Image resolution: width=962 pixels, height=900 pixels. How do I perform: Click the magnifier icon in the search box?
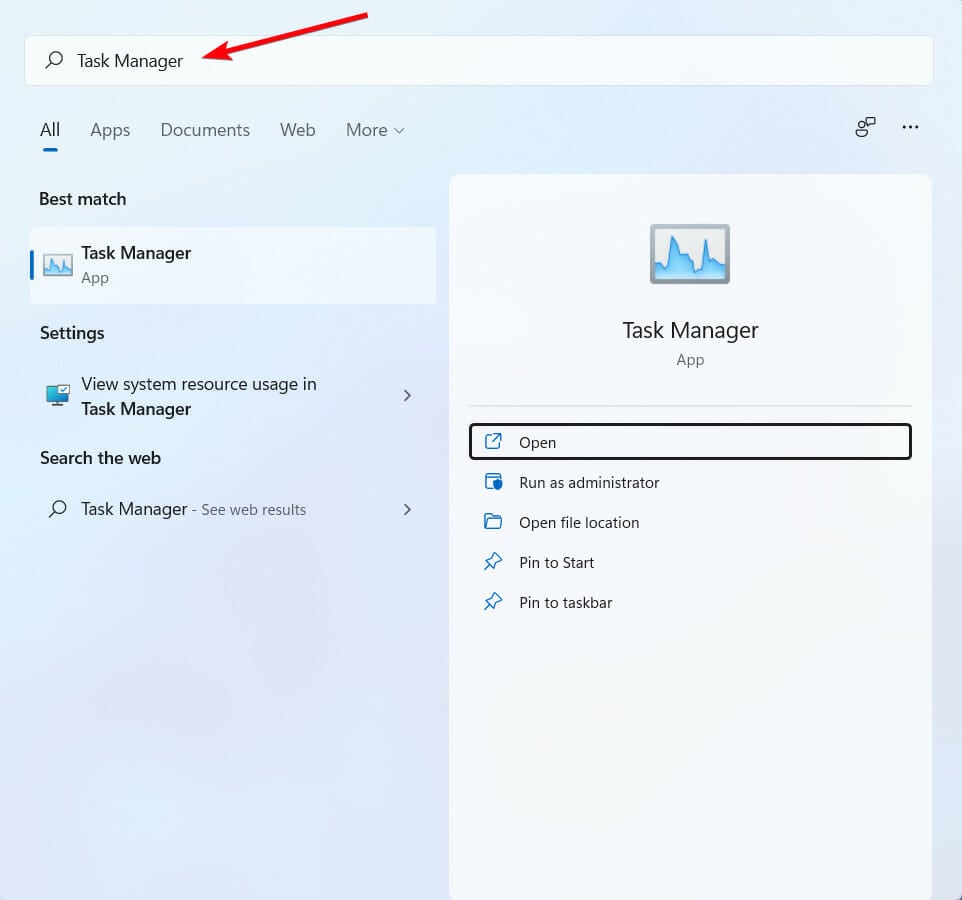(x=54, y=60)
